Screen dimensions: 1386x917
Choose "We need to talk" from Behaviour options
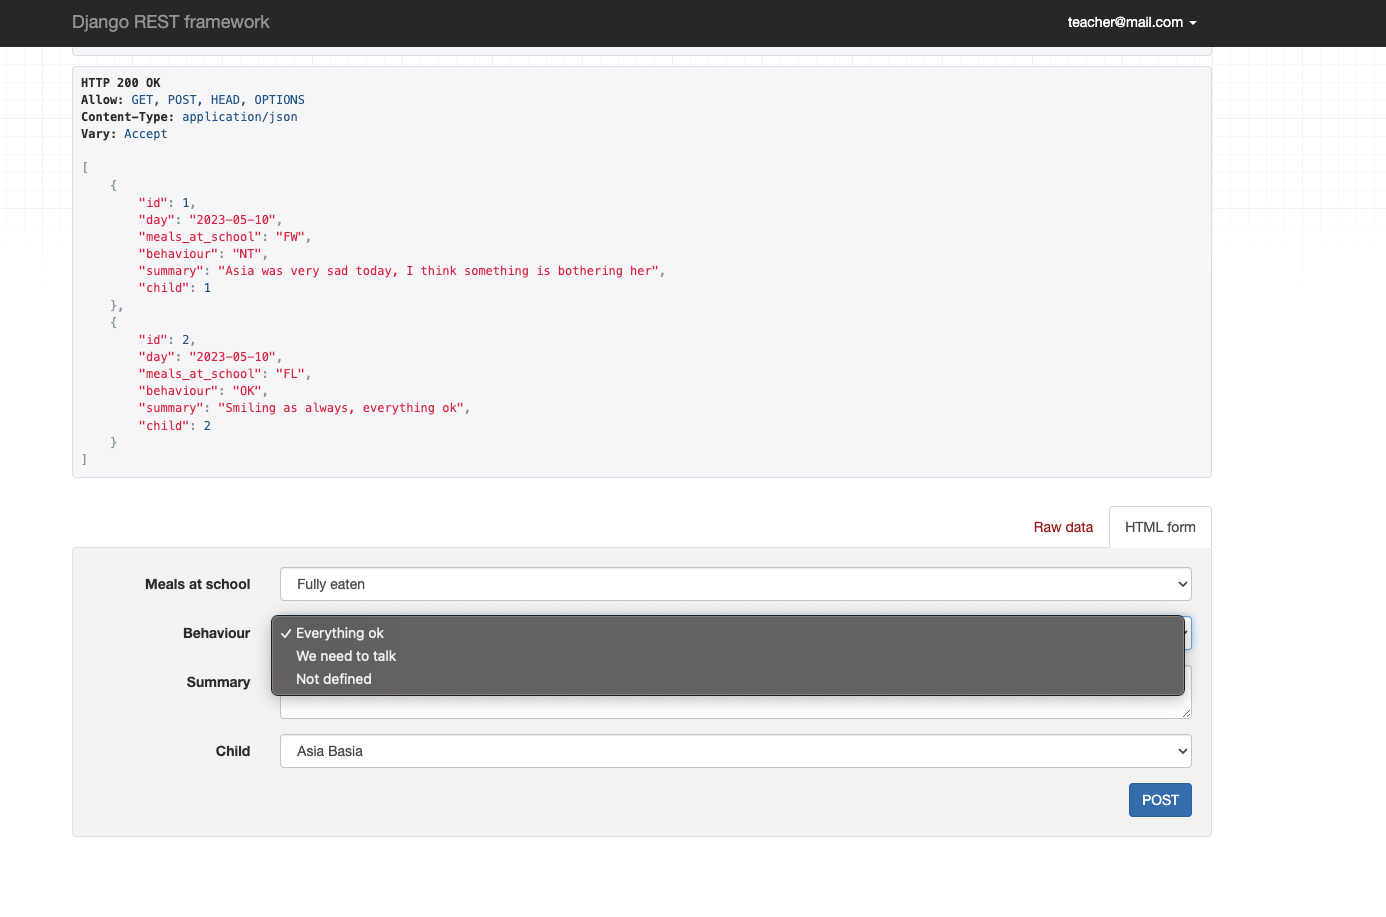(x=345, y=656)
